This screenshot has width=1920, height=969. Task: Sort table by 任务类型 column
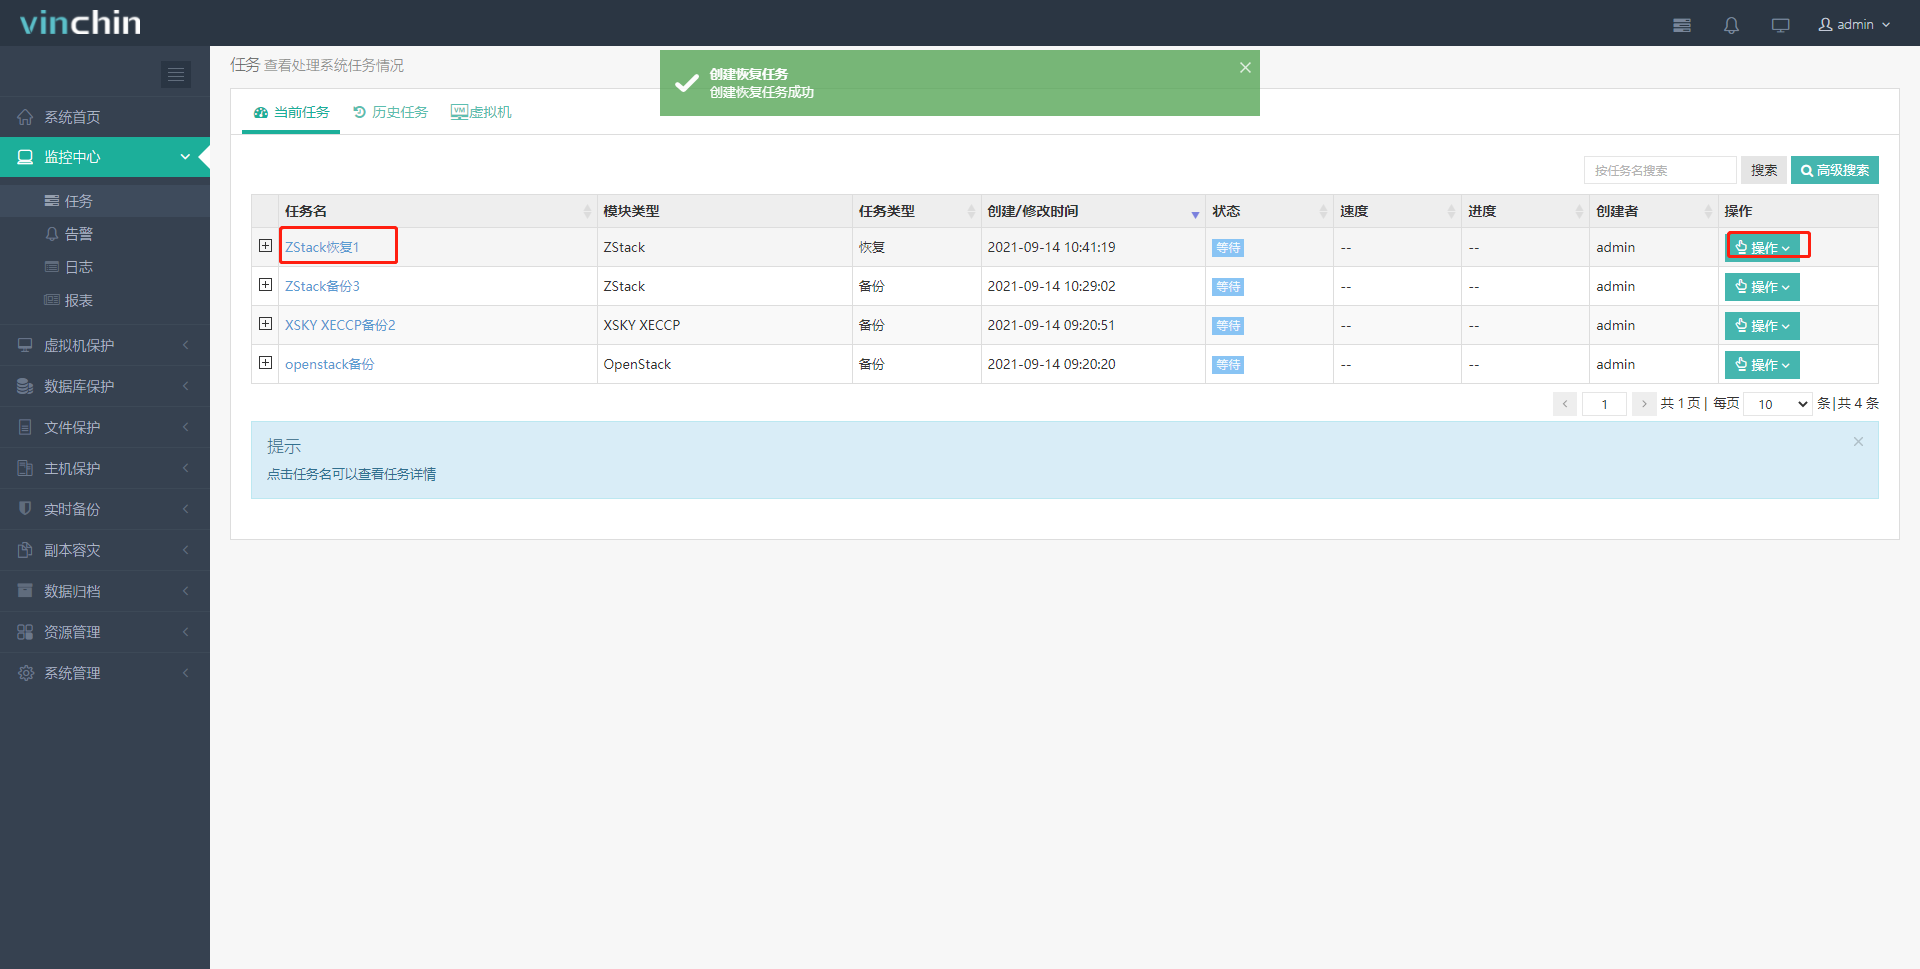click(x=916, y=211)
